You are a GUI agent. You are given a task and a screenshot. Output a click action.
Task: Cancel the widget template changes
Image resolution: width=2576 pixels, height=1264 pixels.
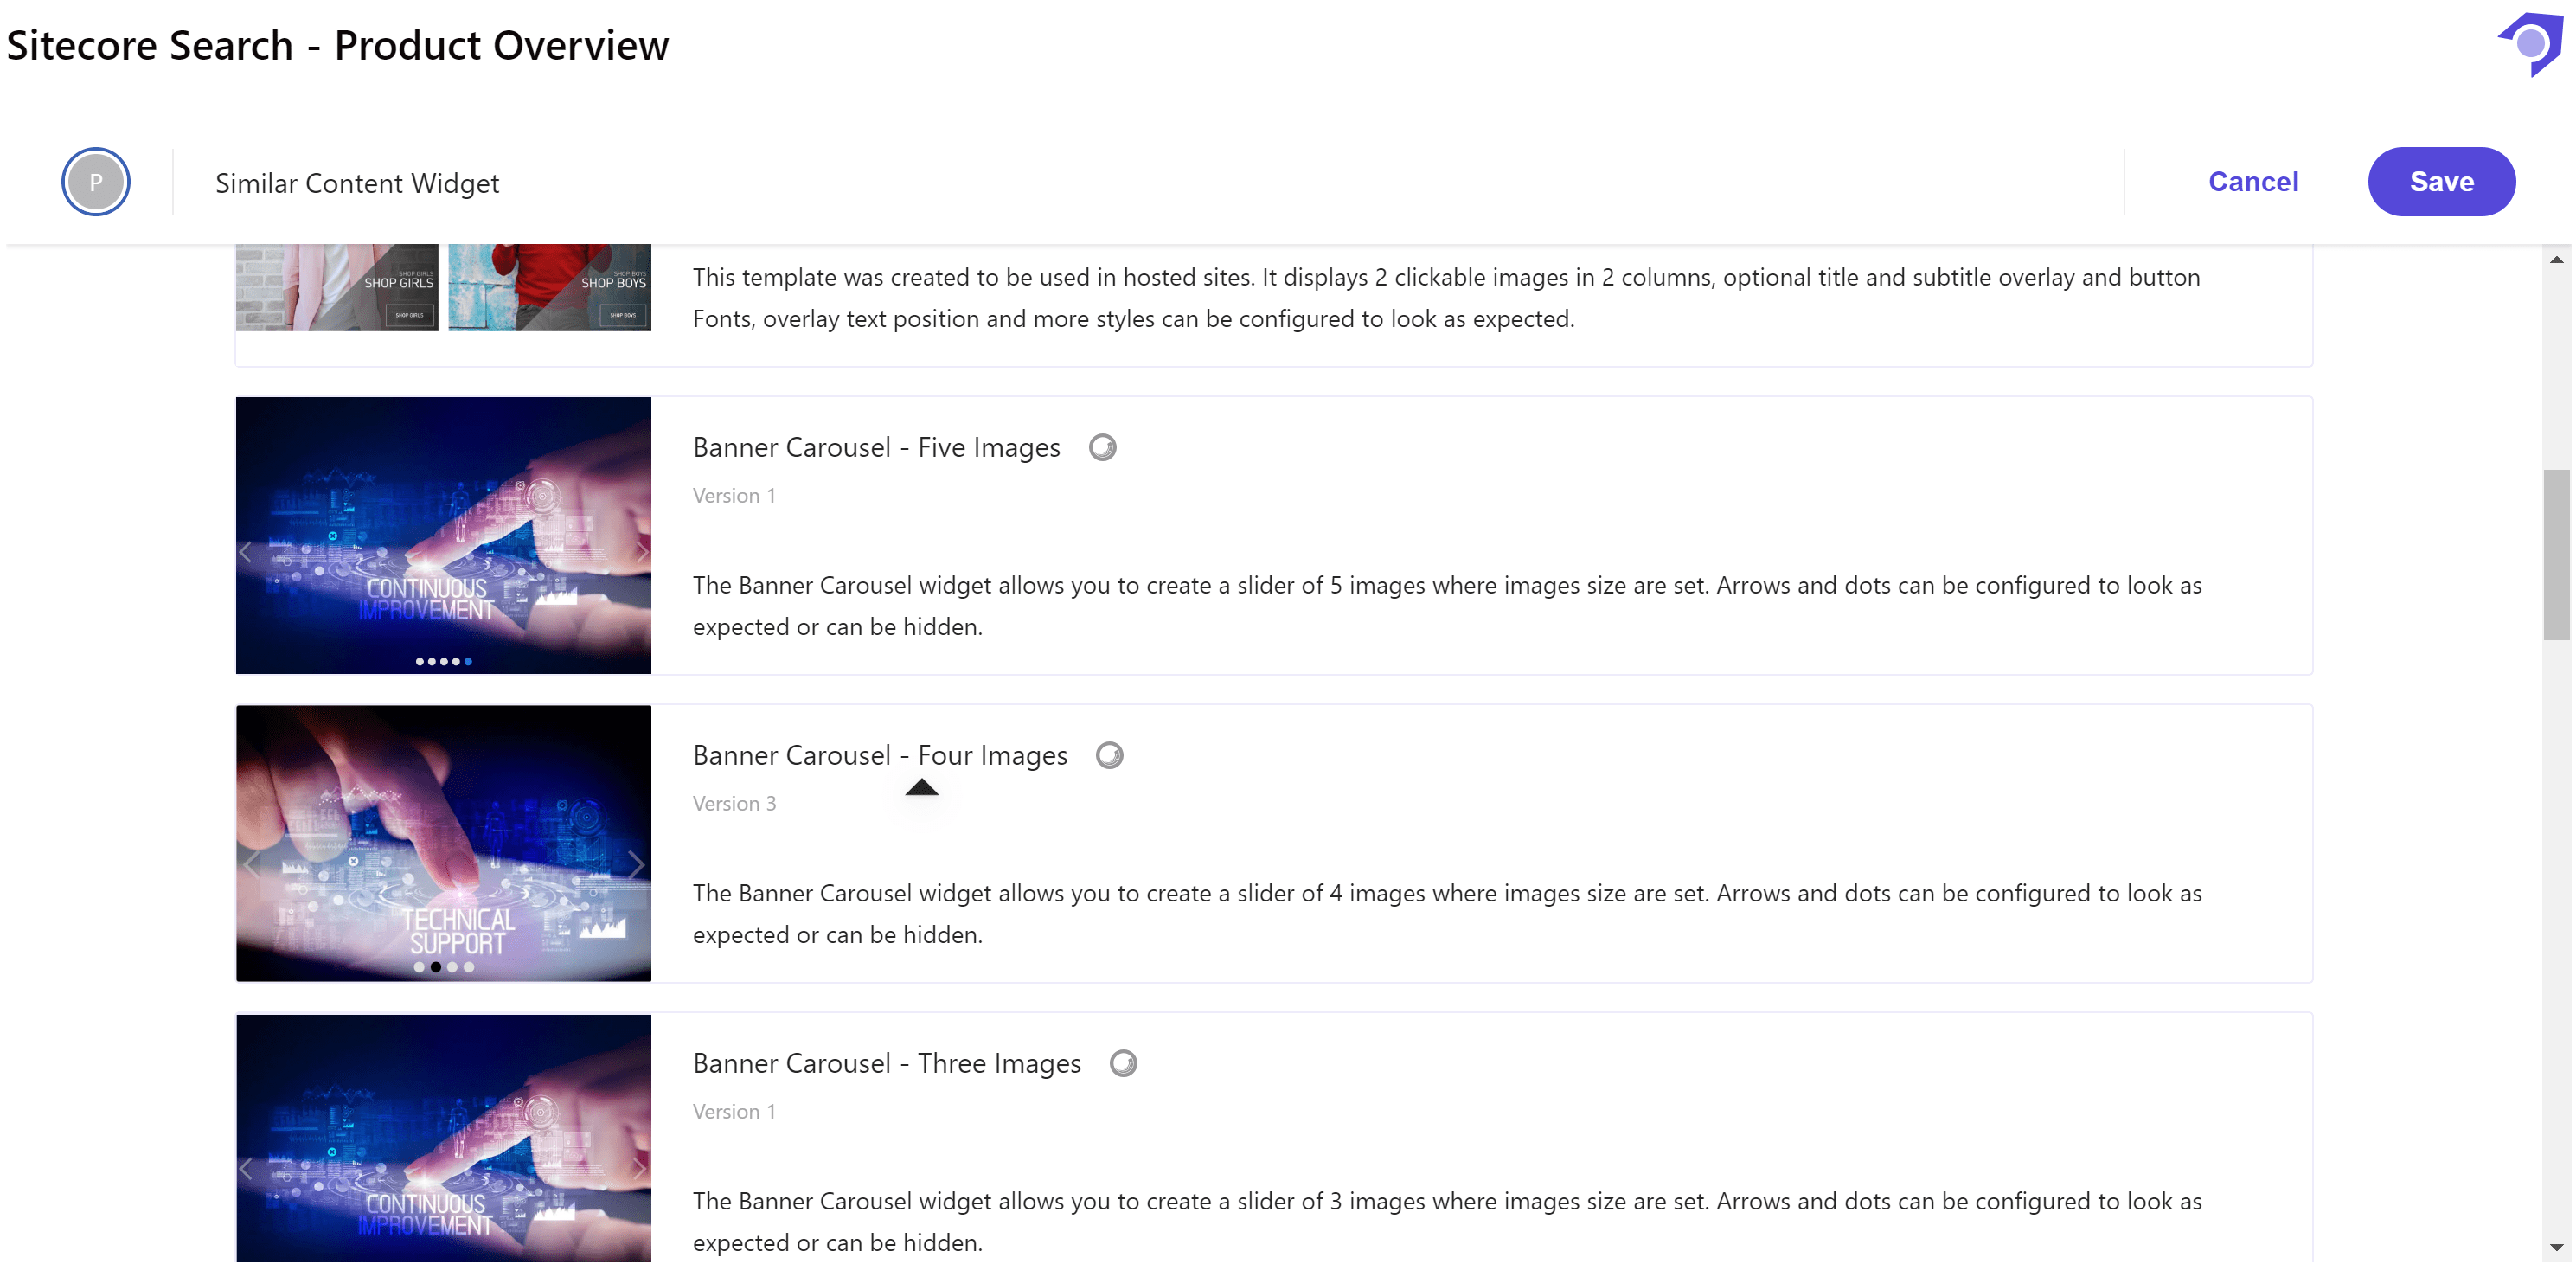pos(2253,182)
